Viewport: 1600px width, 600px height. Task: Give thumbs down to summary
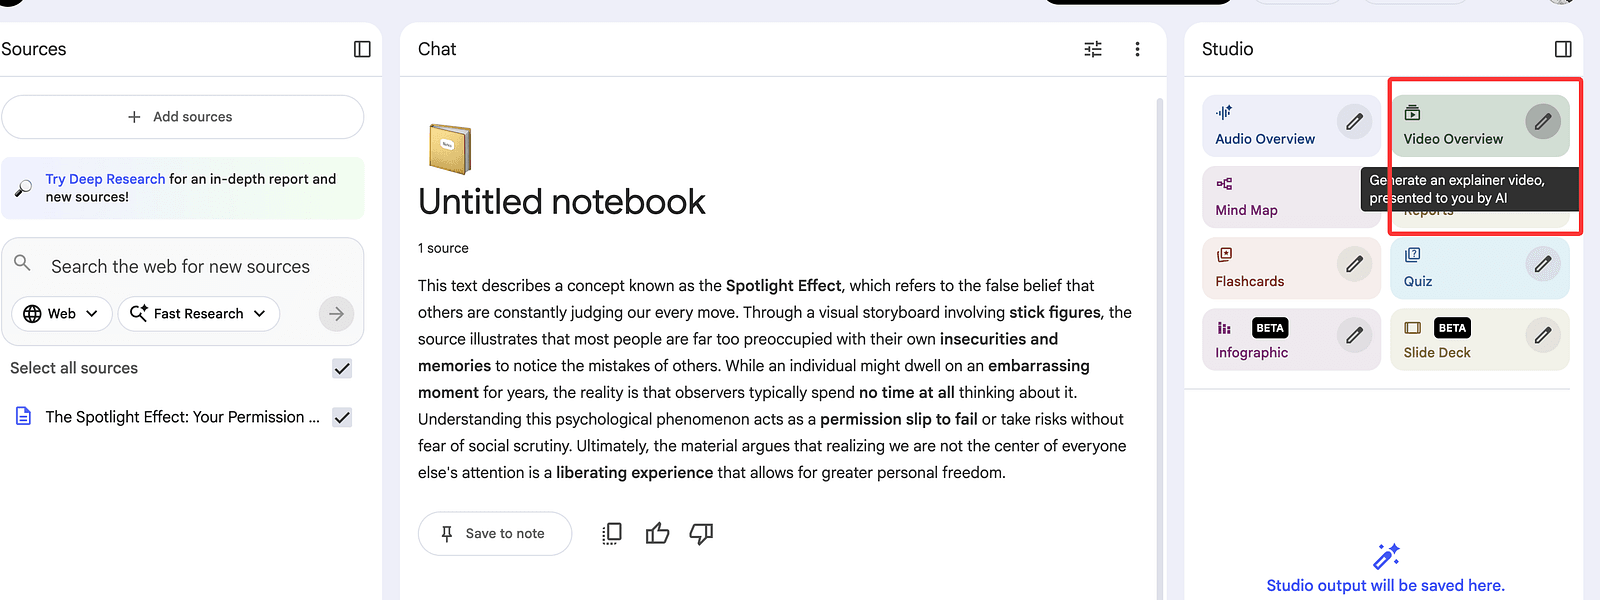[701, 534]
